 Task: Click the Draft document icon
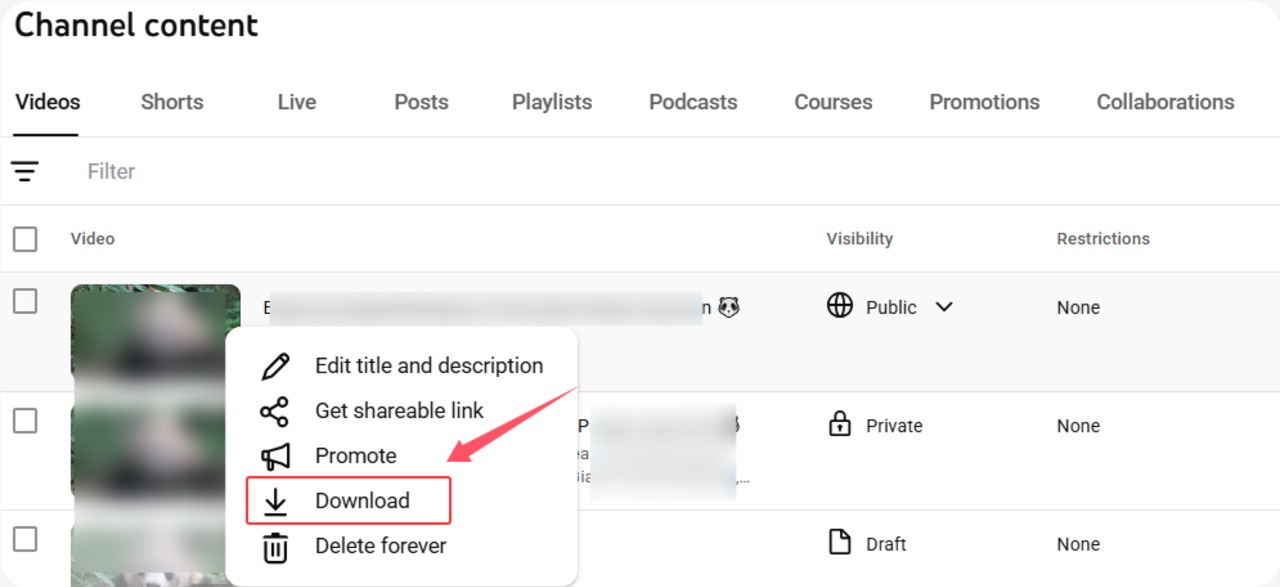click(x=840, y=543)
